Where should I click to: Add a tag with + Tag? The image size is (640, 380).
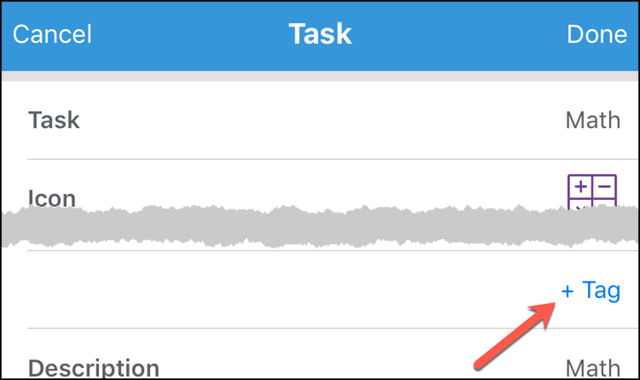coord(591,291)
